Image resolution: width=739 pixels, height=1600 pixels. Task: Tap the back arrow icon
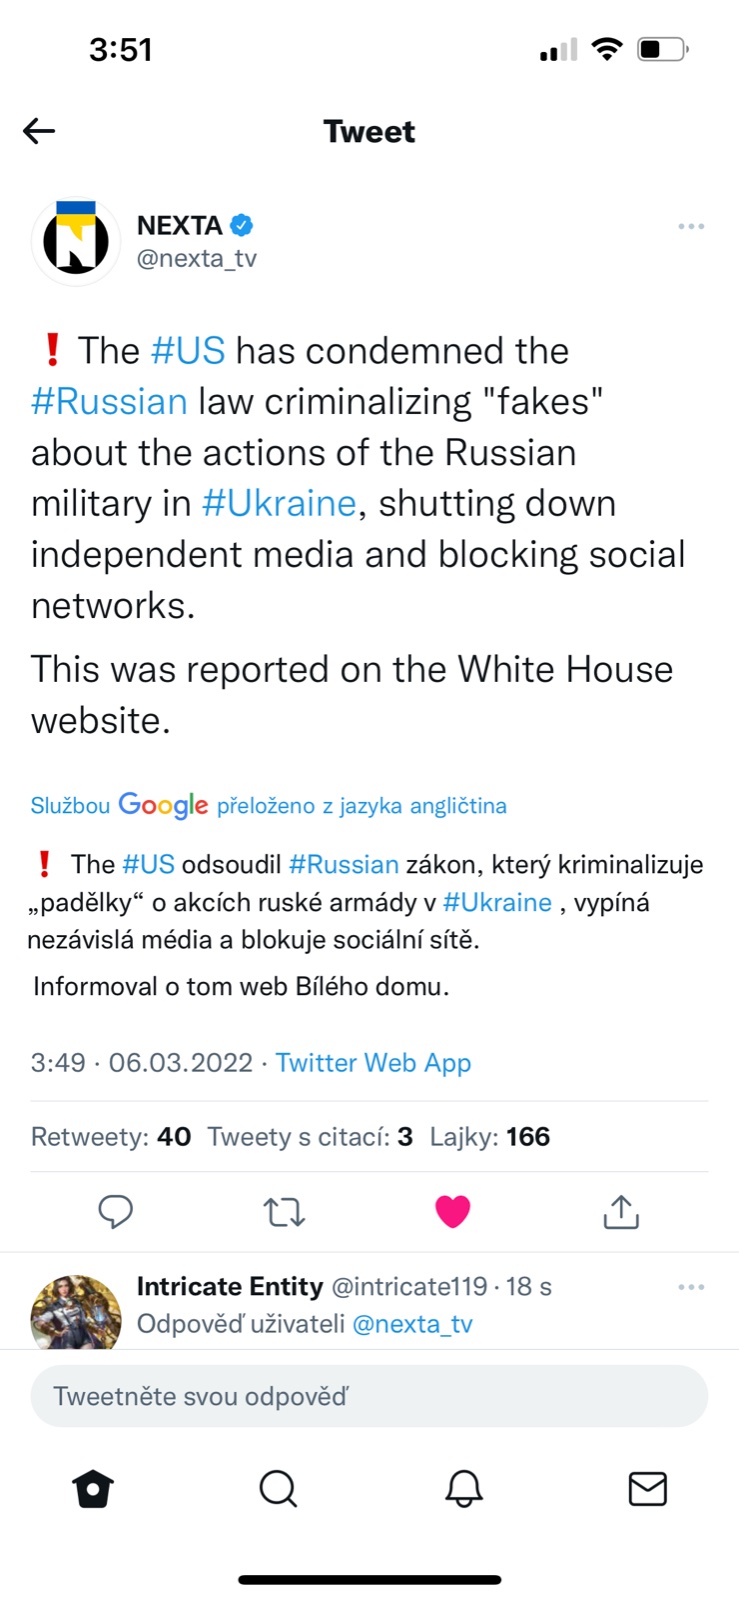click(x=39, y=131)
